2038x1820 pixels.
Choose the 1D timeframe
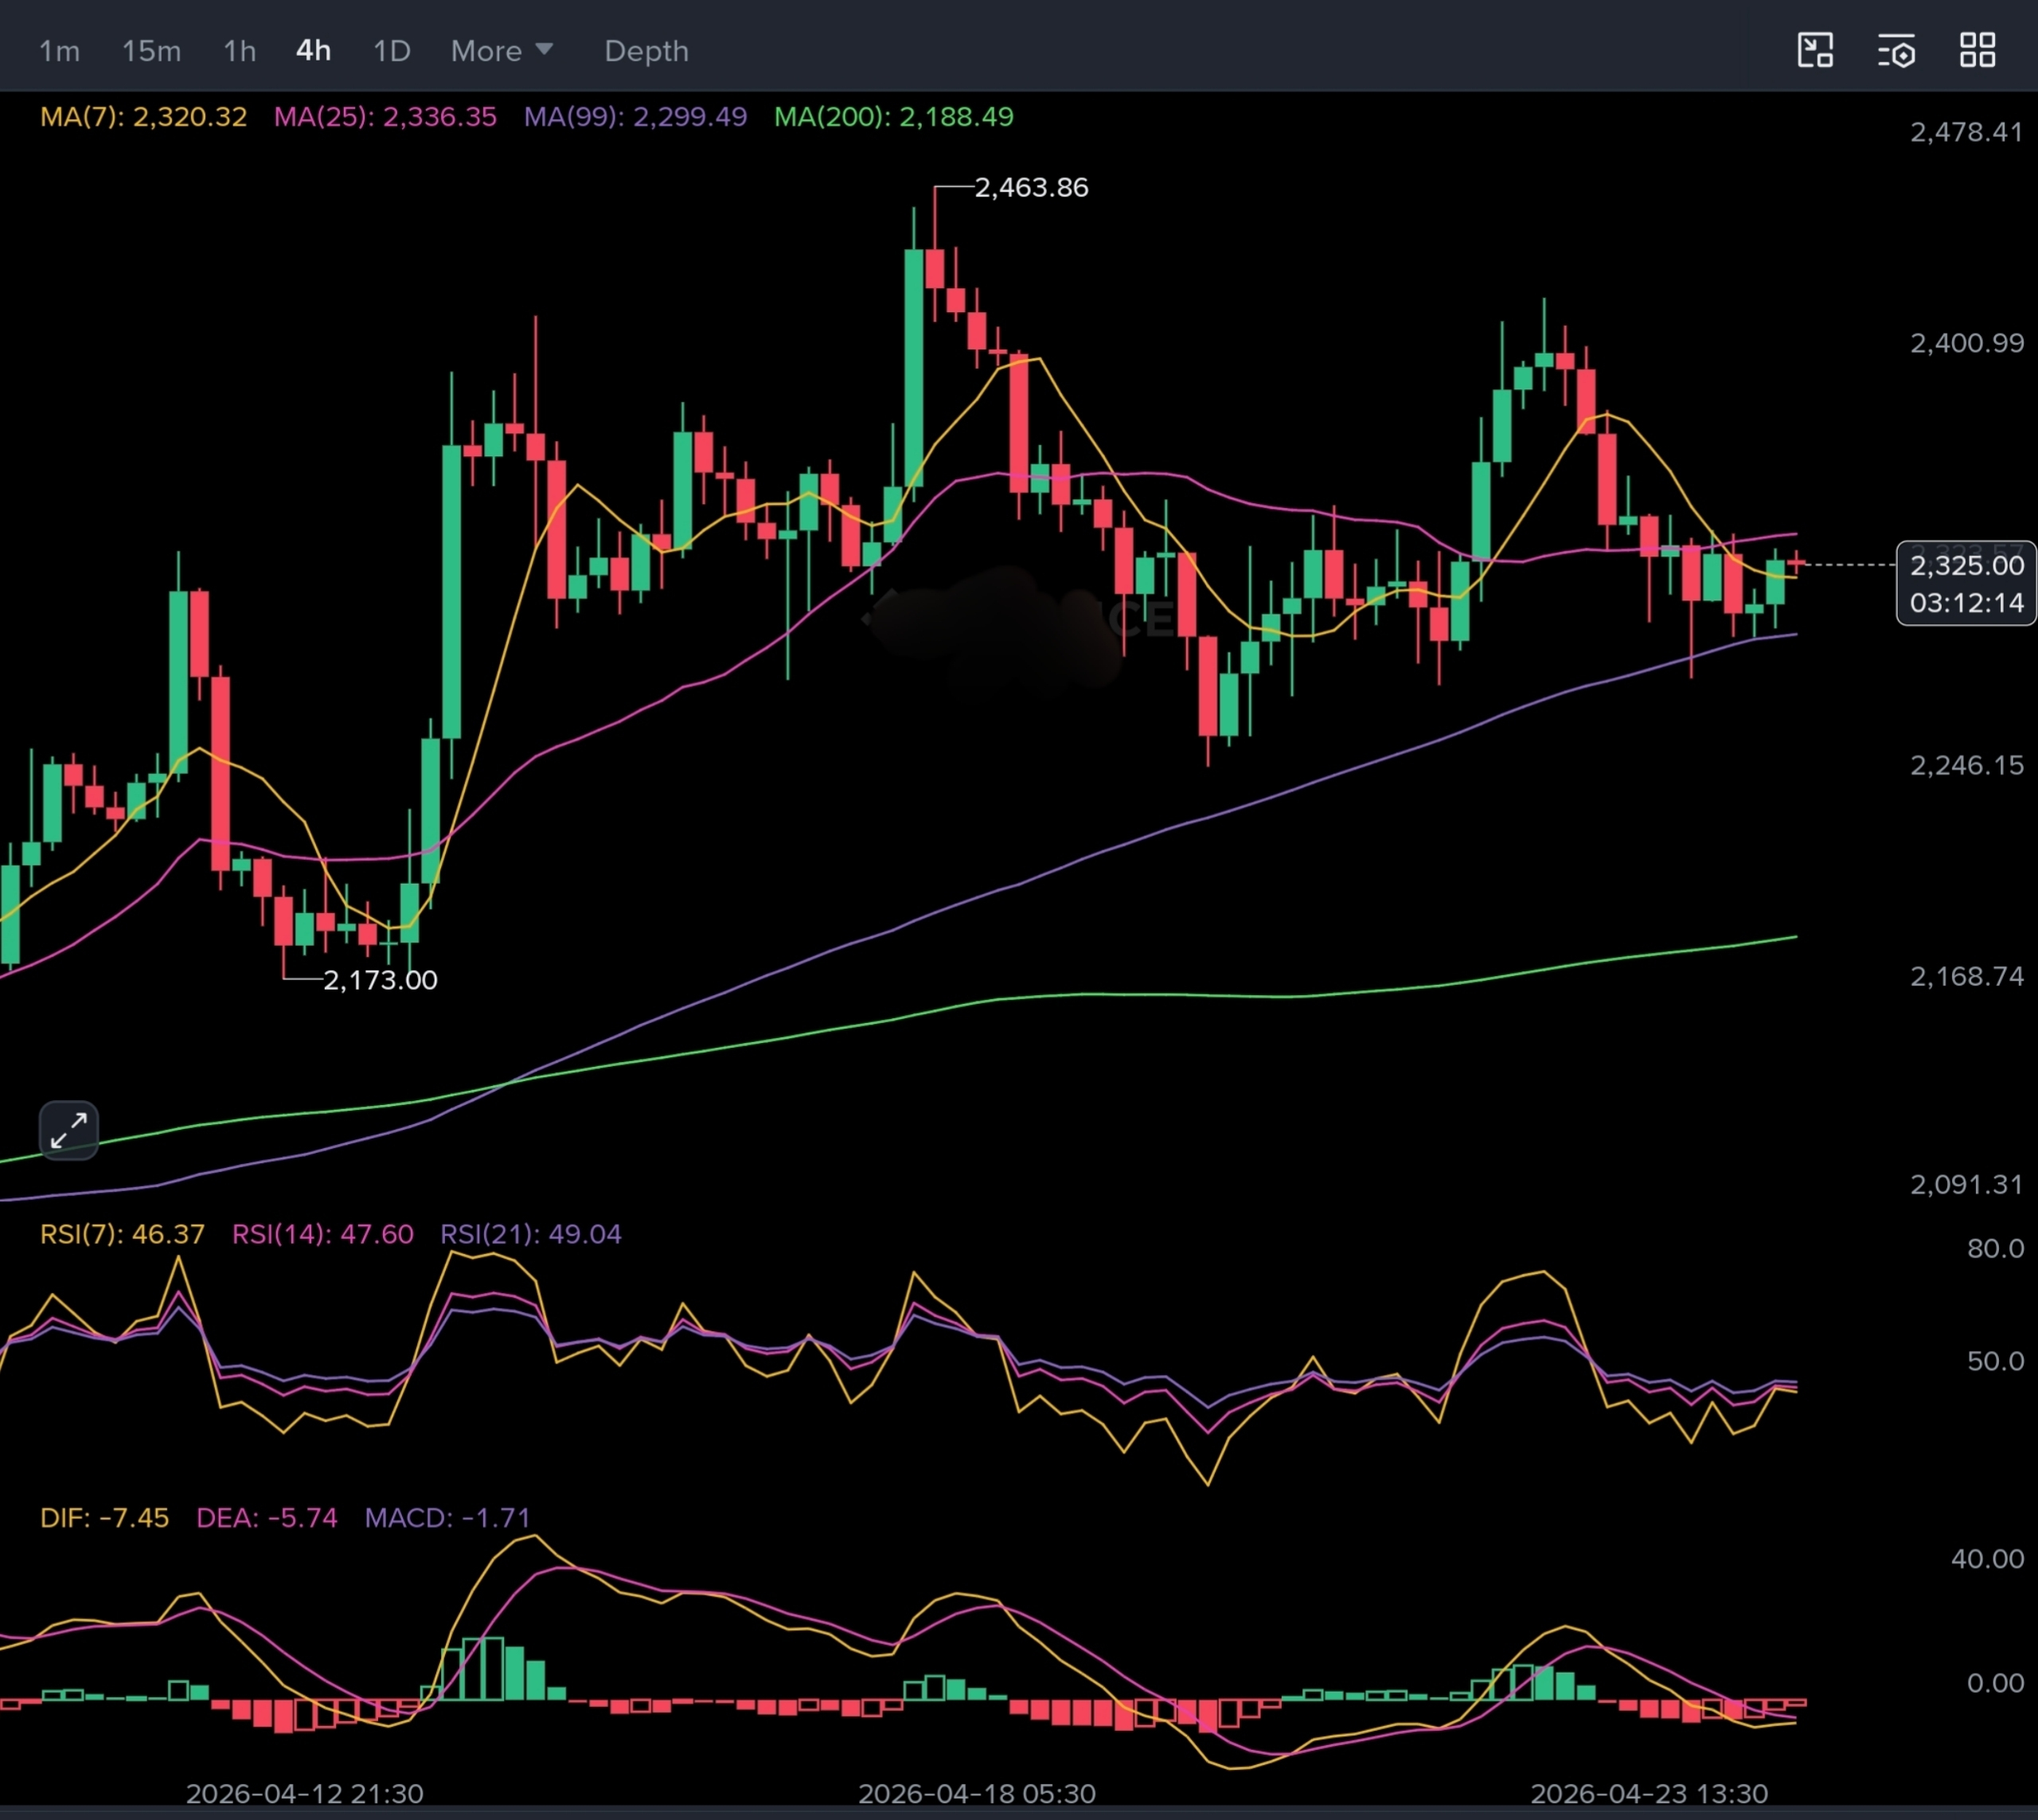pos(391,51)
